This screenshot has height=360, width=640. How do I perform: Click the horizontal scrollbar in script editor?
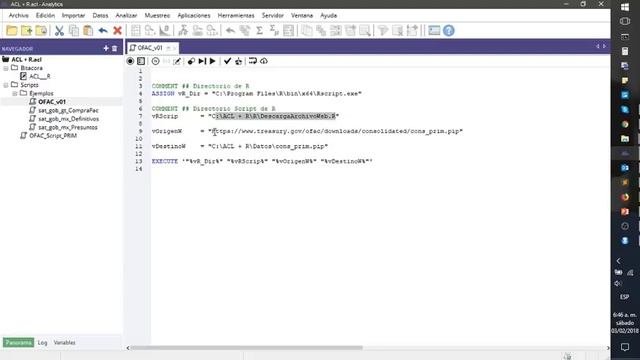[247, 348]
